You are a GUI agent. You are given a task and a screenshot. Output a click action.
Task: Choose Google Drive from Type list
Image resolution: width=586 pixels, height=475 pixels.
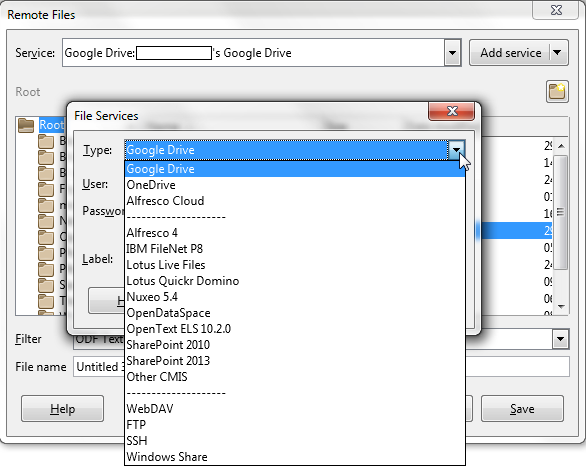[294, 169]
